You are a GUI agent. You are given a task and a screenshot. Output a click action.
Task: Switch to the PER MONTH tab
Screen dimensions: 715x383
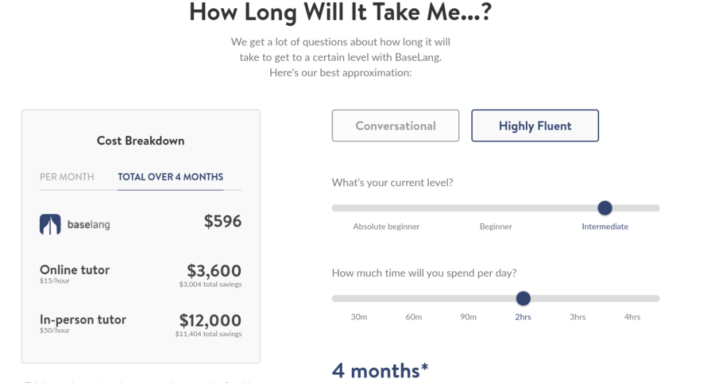(x=67, y=177)
